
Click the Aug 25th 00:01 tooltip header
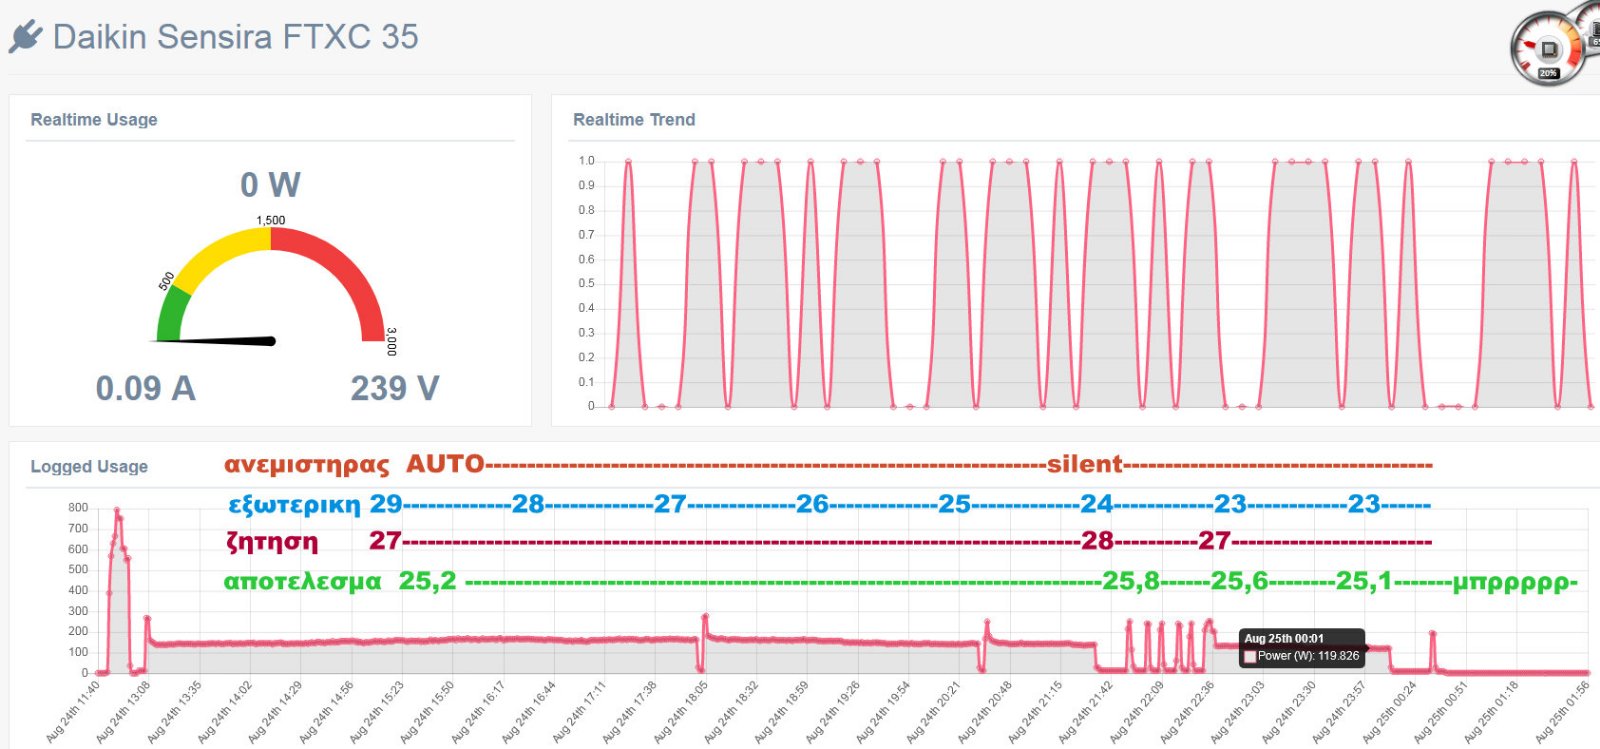pyautogui.click(x=1284, y=638)
